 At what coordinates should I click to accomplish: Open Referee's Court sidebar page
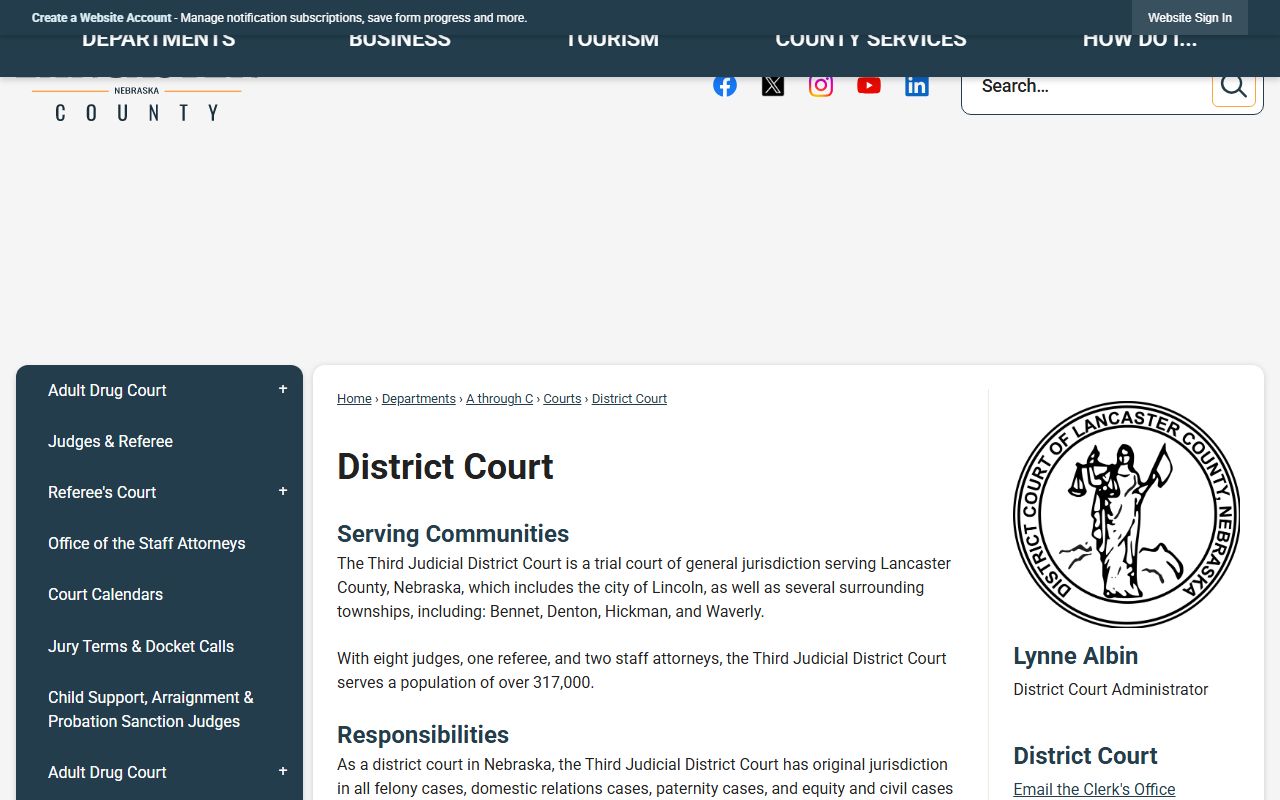[102, 492]
